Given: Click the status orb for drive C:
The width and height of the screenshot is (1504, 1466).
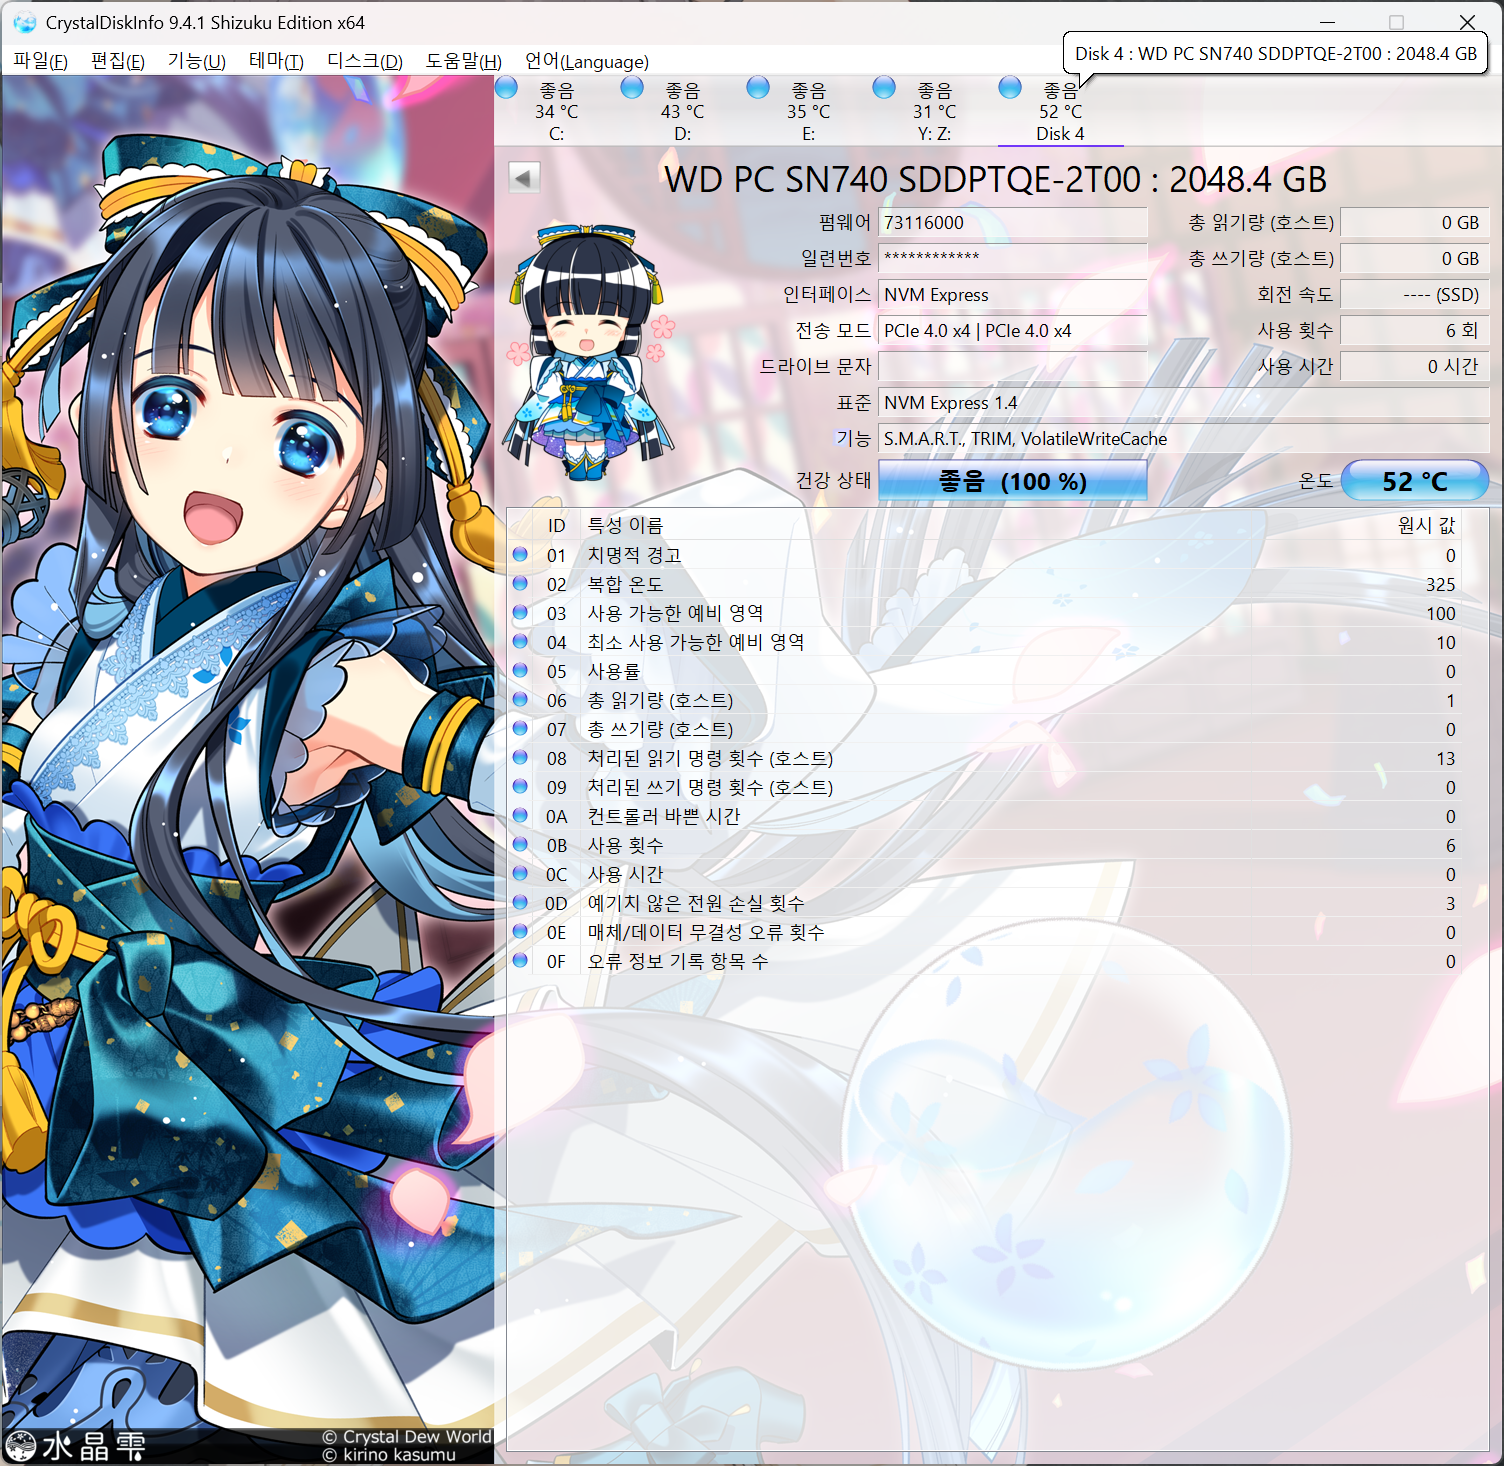Looking at the screenshot, I should click(506, 88).
